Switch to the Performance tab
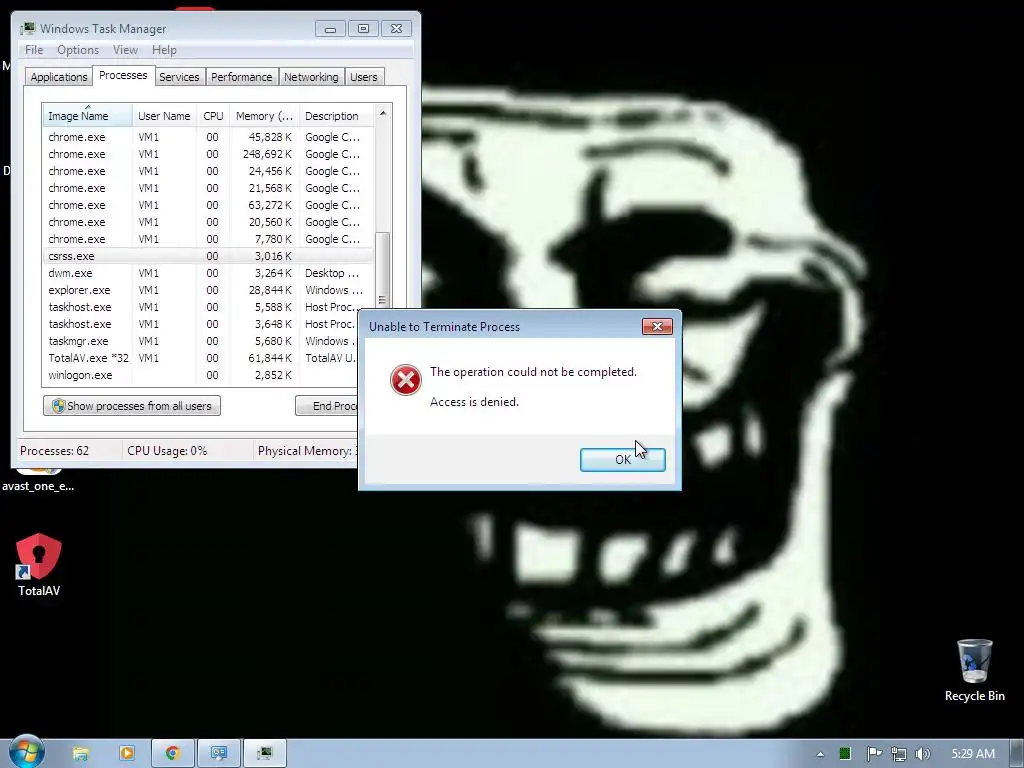The width and height of the screenshot is (1024, 768). click(x=241, y=76)
